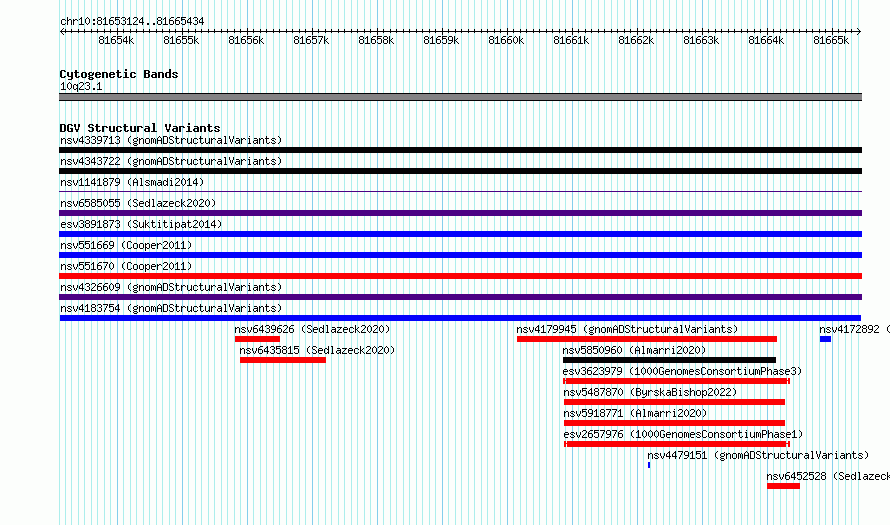Viewport: 890px width, 525px height.
Task: Select the nsv5918771 Almarri2020 label
Action: (635, 413)
